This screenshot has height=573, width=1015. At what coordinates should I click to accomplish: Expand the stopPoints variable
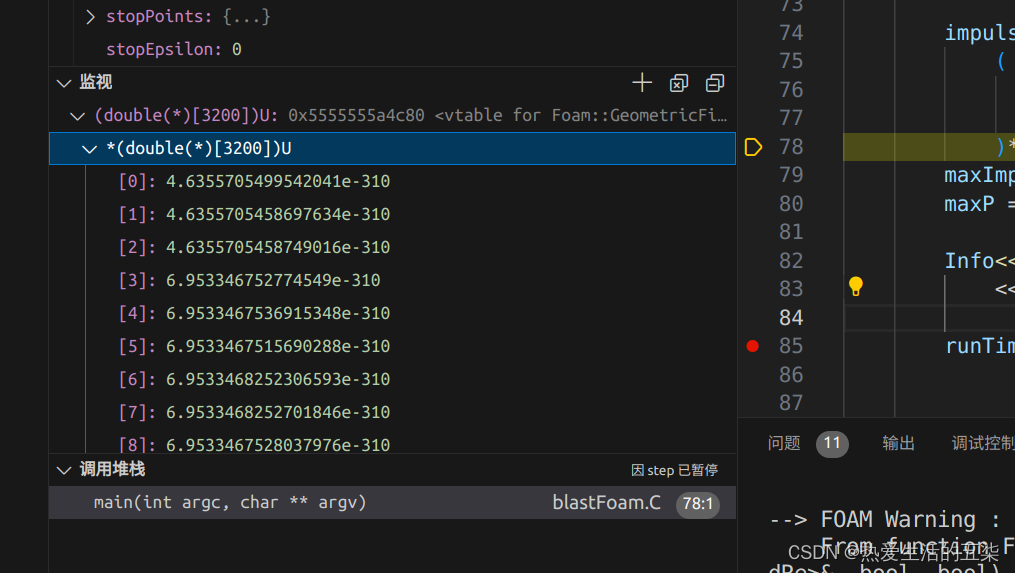click(x=91, y=16)
